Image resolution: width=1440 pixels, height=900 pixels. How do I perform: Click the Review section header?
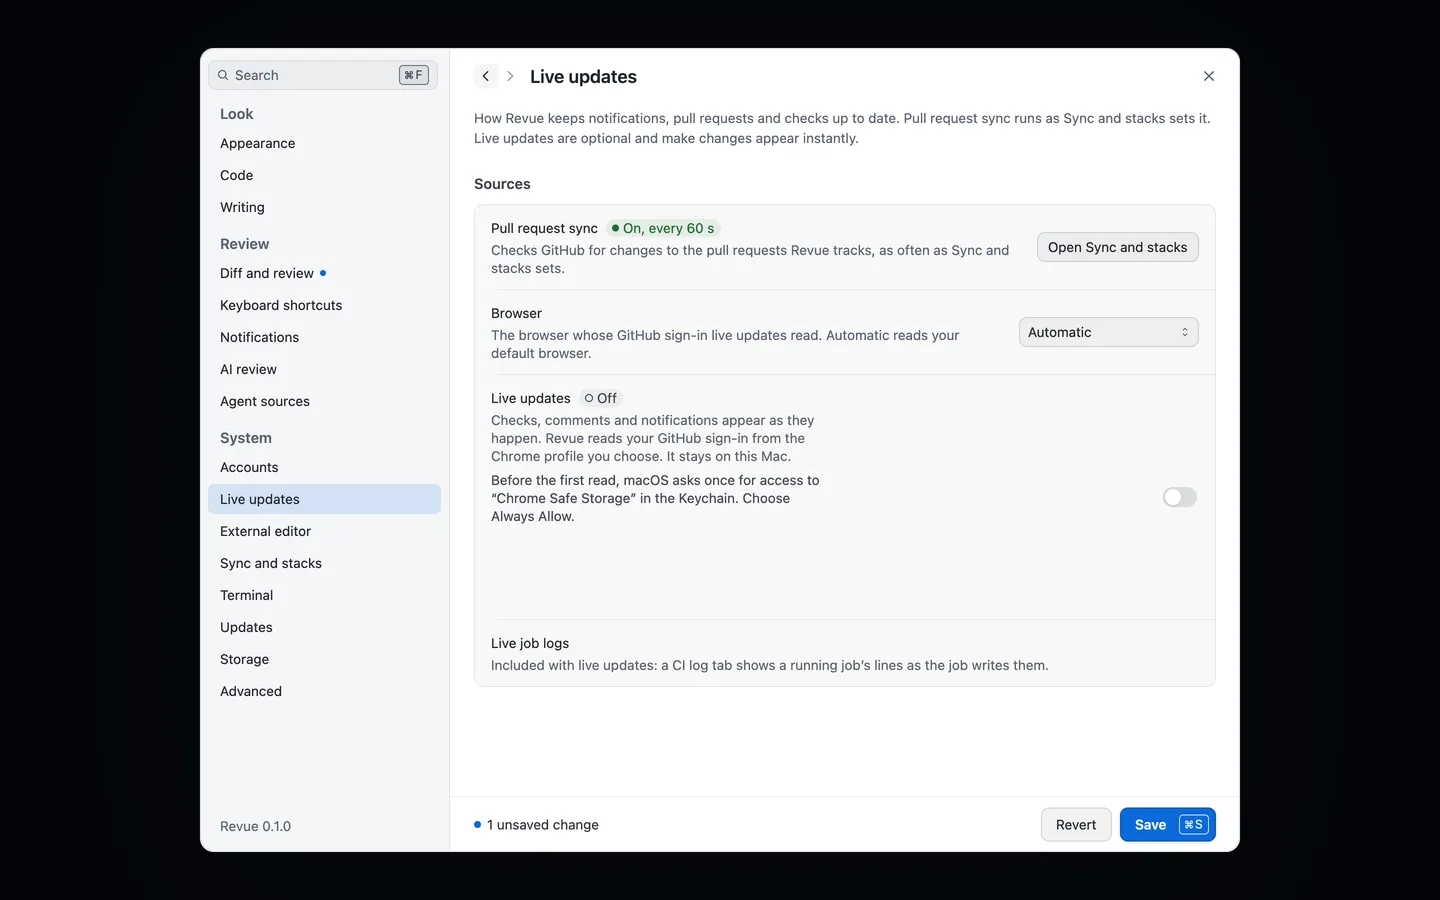click(x=244, y=244)
